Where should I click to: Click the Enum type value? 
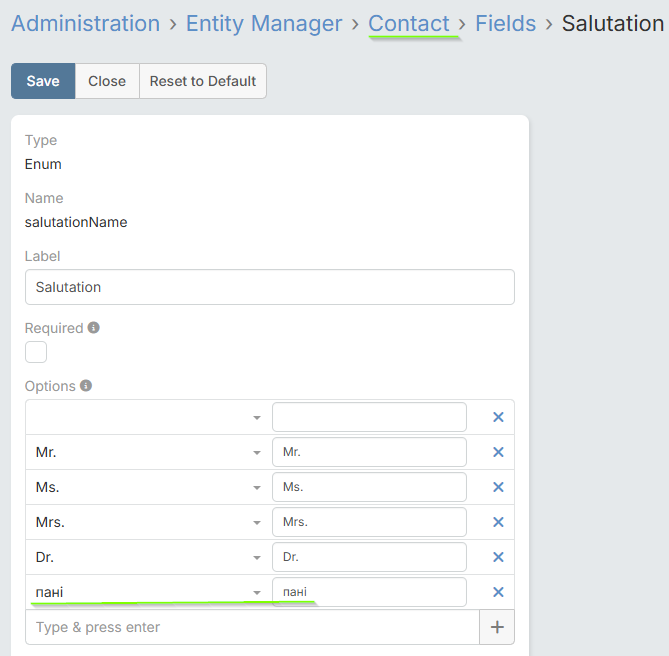43,164
